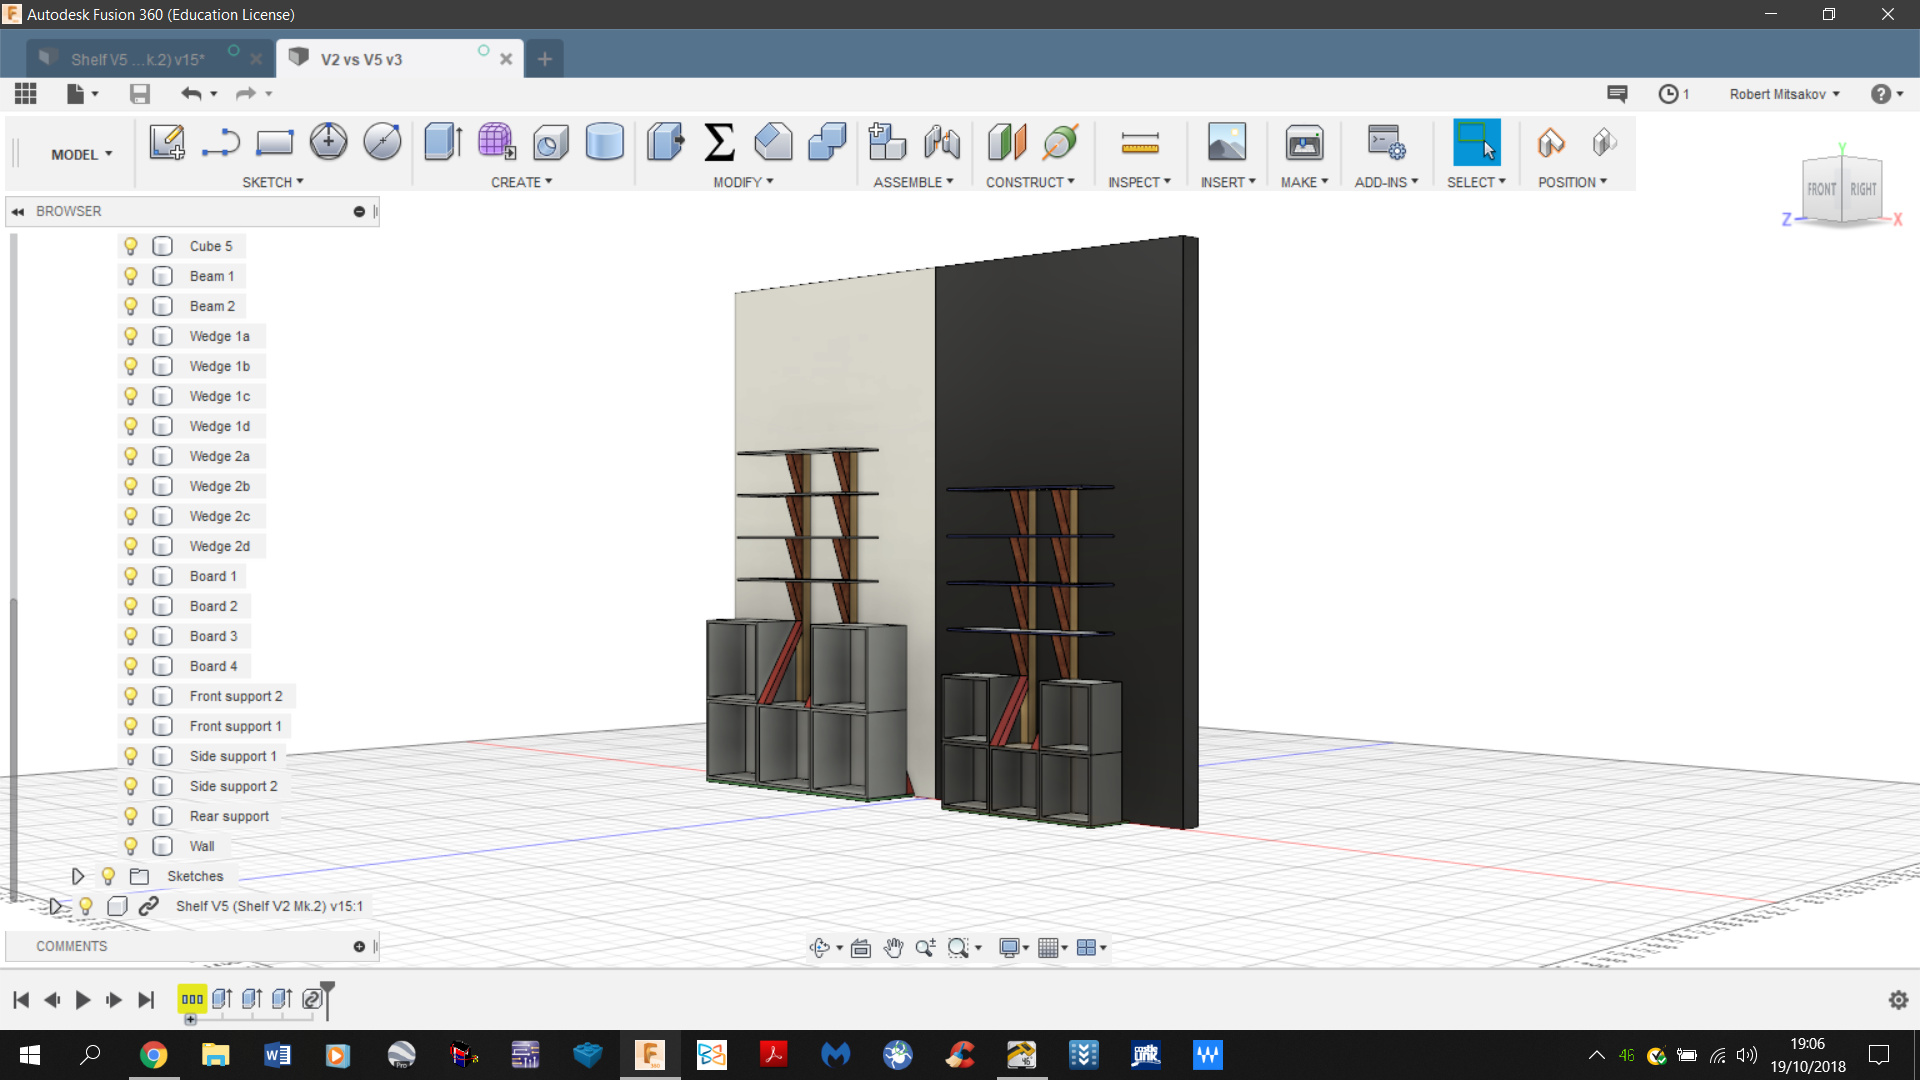
Task: Click the Joint assemble icon
Action: [x=941, y=142]
